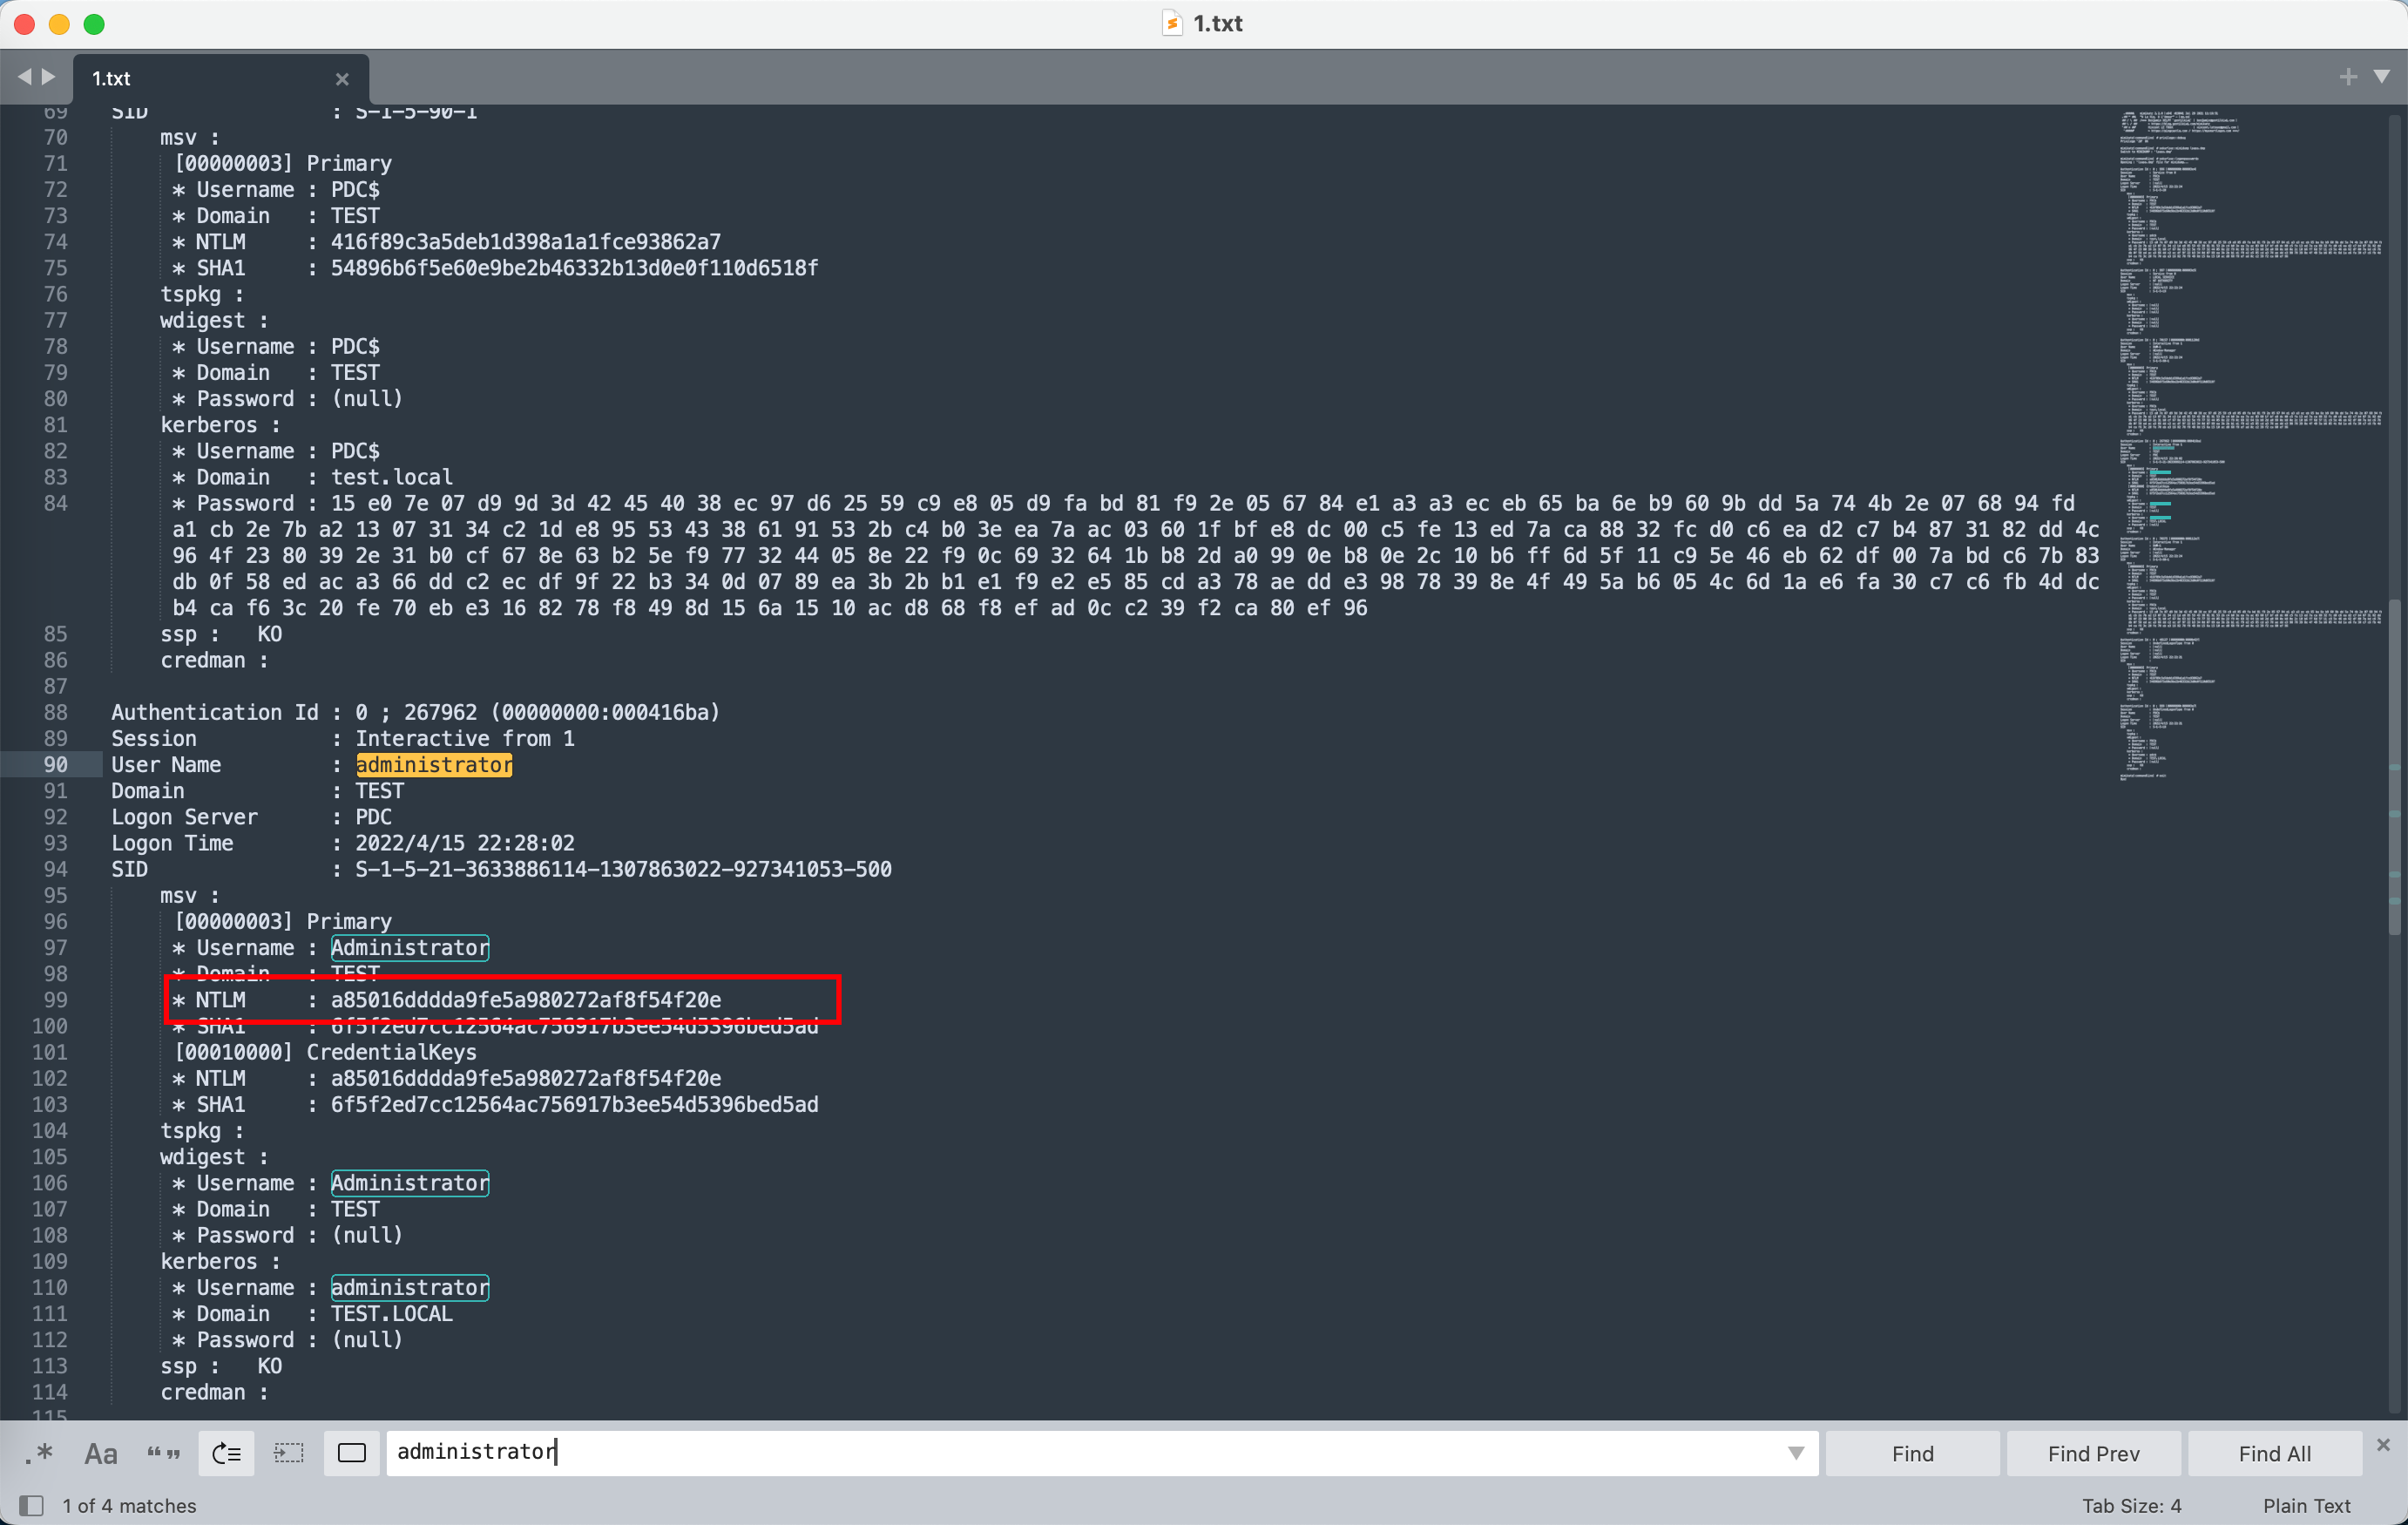Toggle the sidebar from status bar icon
Viewport: 2408px width, 1525px height.
coord(31,1505)
